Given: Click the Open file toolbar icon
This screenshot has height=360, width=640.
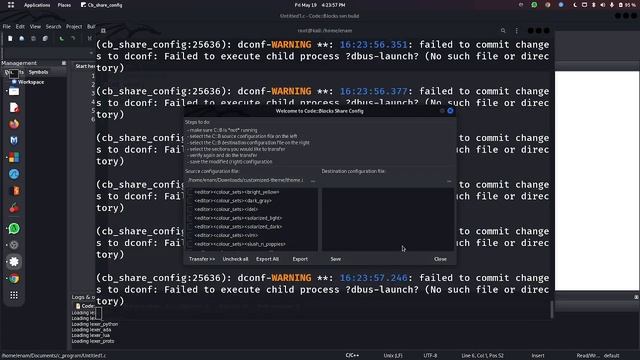Looking at the screenshot, I should [22, 38].
